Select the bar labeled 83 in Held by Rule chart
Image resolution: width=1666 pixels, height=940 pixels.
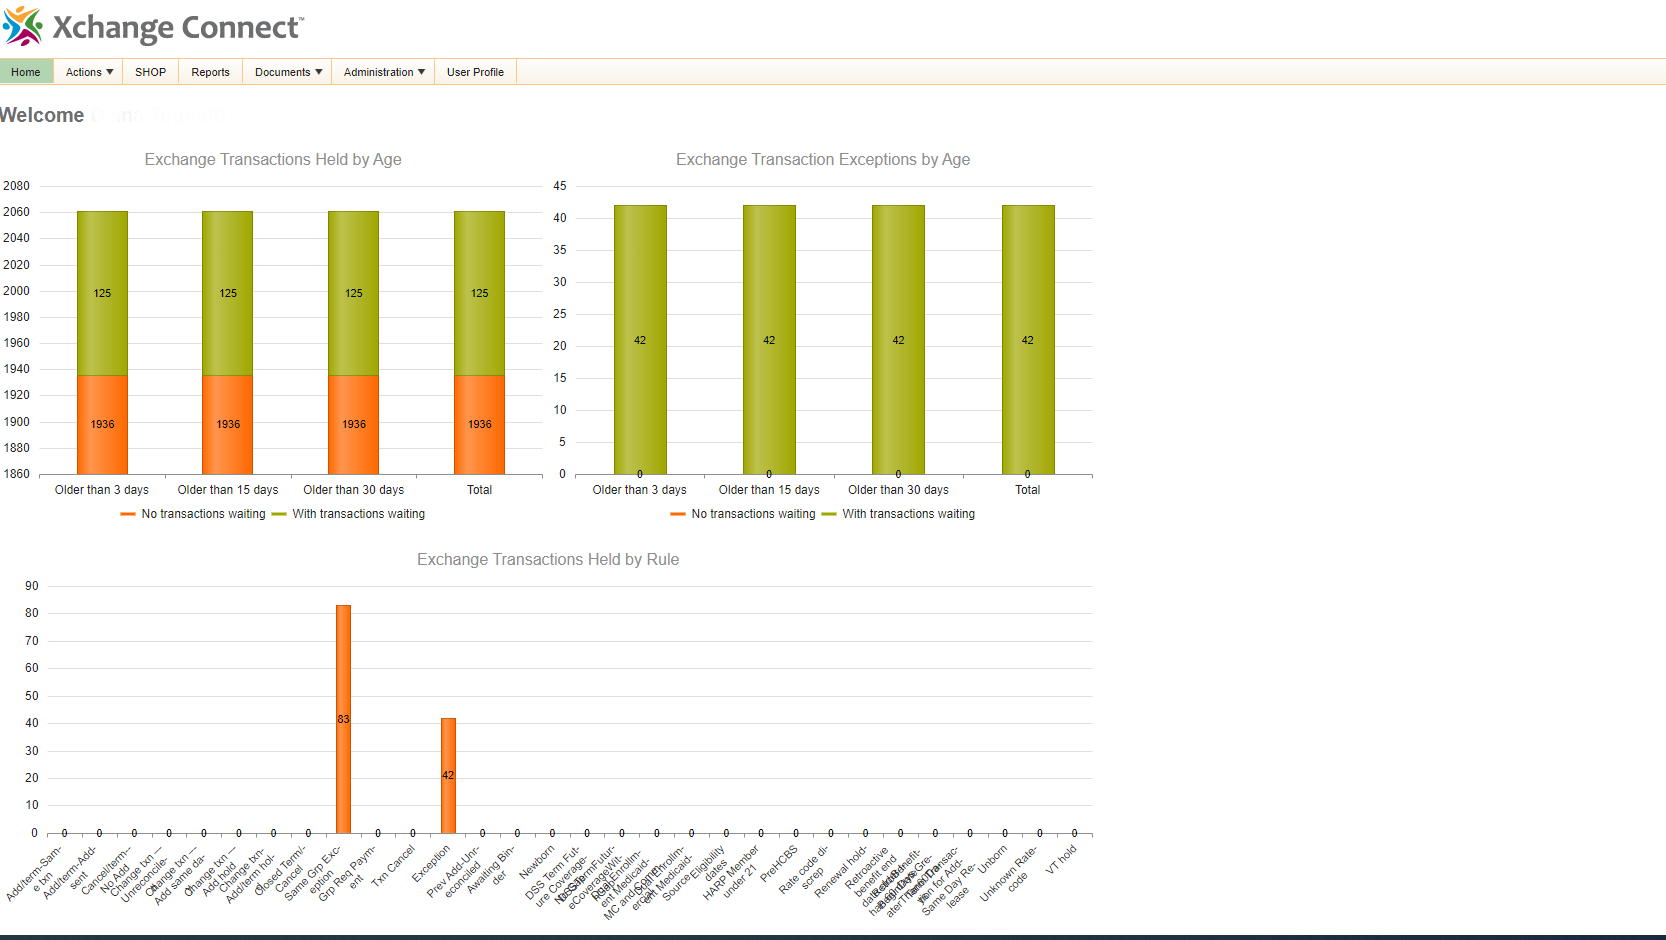click(x=343, y=718)
